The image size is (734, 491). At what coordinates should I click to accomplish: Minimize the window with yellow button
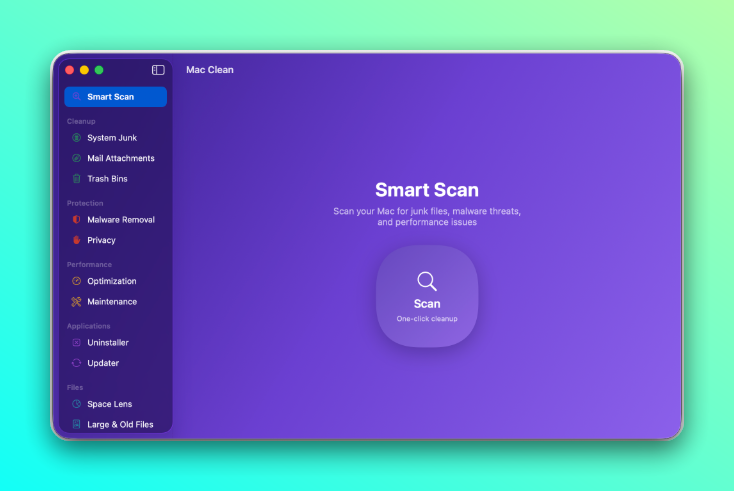coord(84,70)
